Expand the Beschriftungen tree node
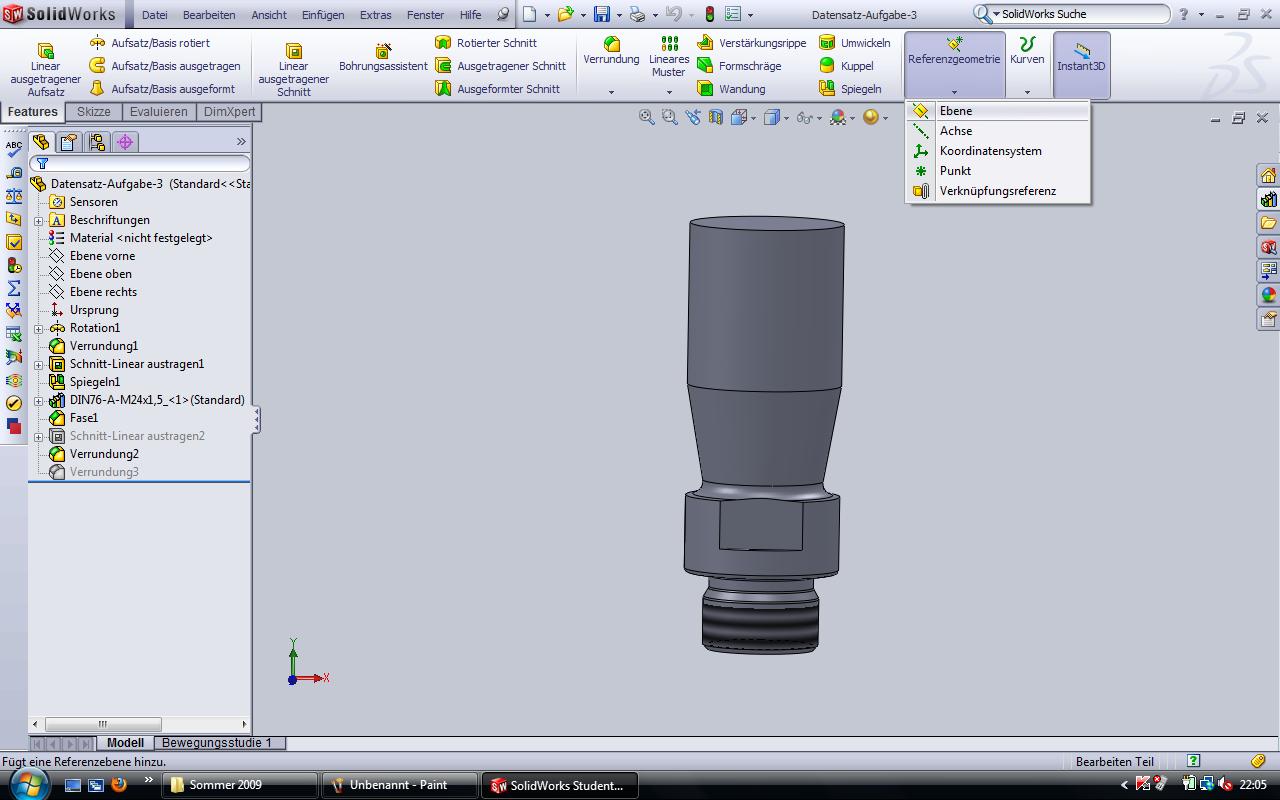1280x800 pixels. 39,221
